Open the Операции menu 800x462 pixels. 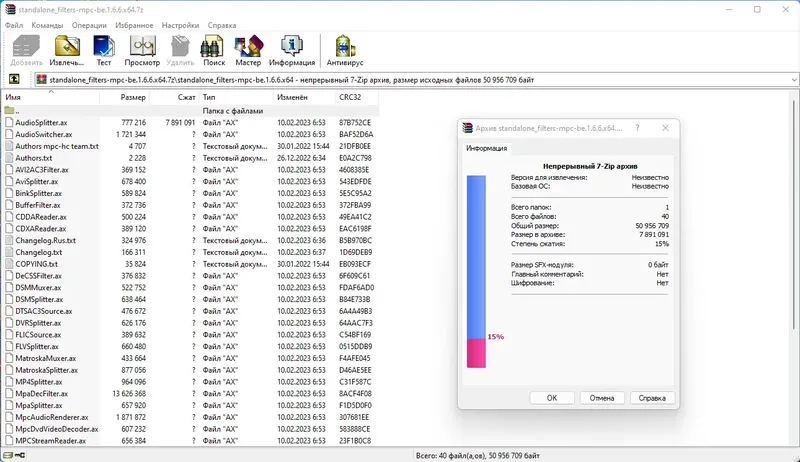click(89, 25)
